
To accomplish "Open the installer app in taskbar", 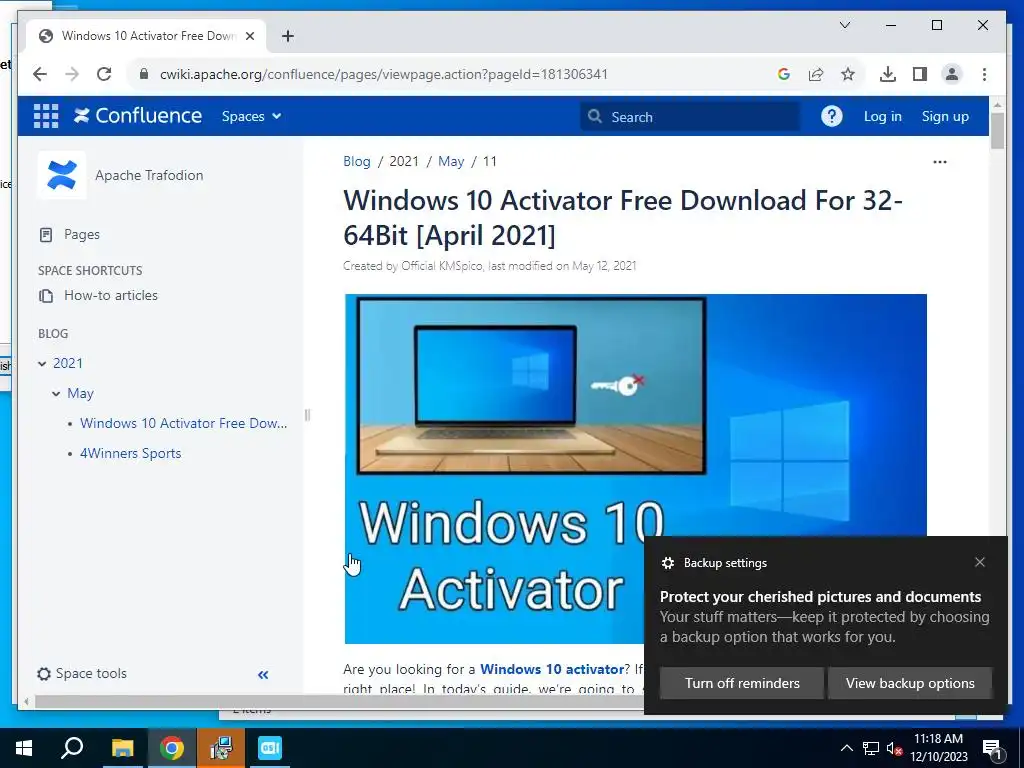I will click(x=221, y=748).
